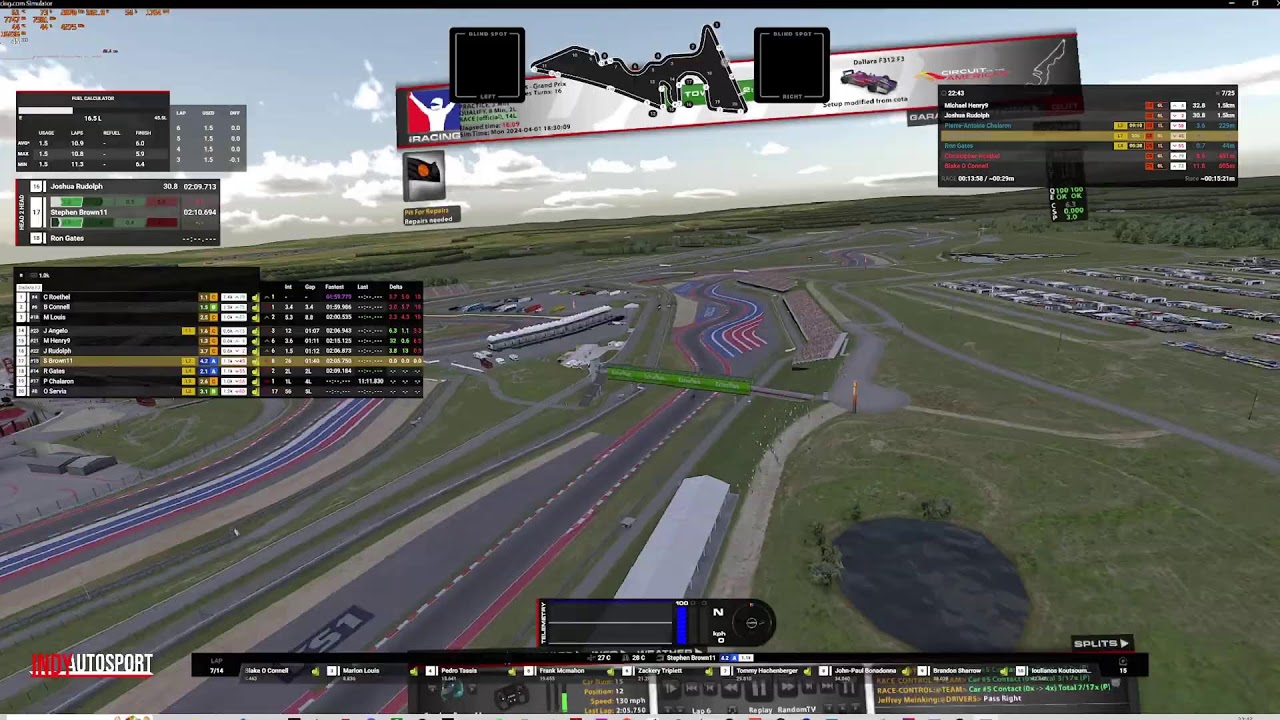
Task: Click the 4.2 A license badge for S Brown11
Action: click(x=208, y=361)
